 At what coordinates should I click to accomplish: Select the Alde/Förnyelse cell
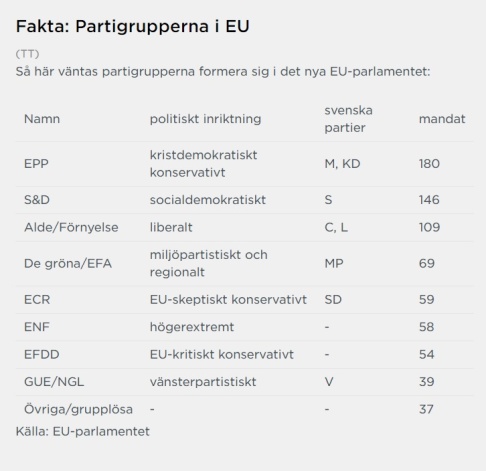[71, 227]
